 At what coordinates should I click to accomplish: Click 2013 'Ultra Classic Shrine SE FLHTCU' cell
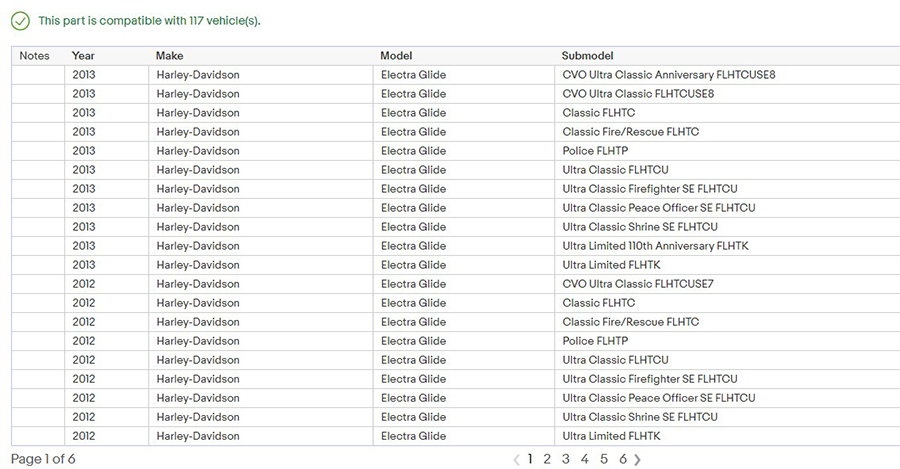pyautogui.click(x=727, y=226)
